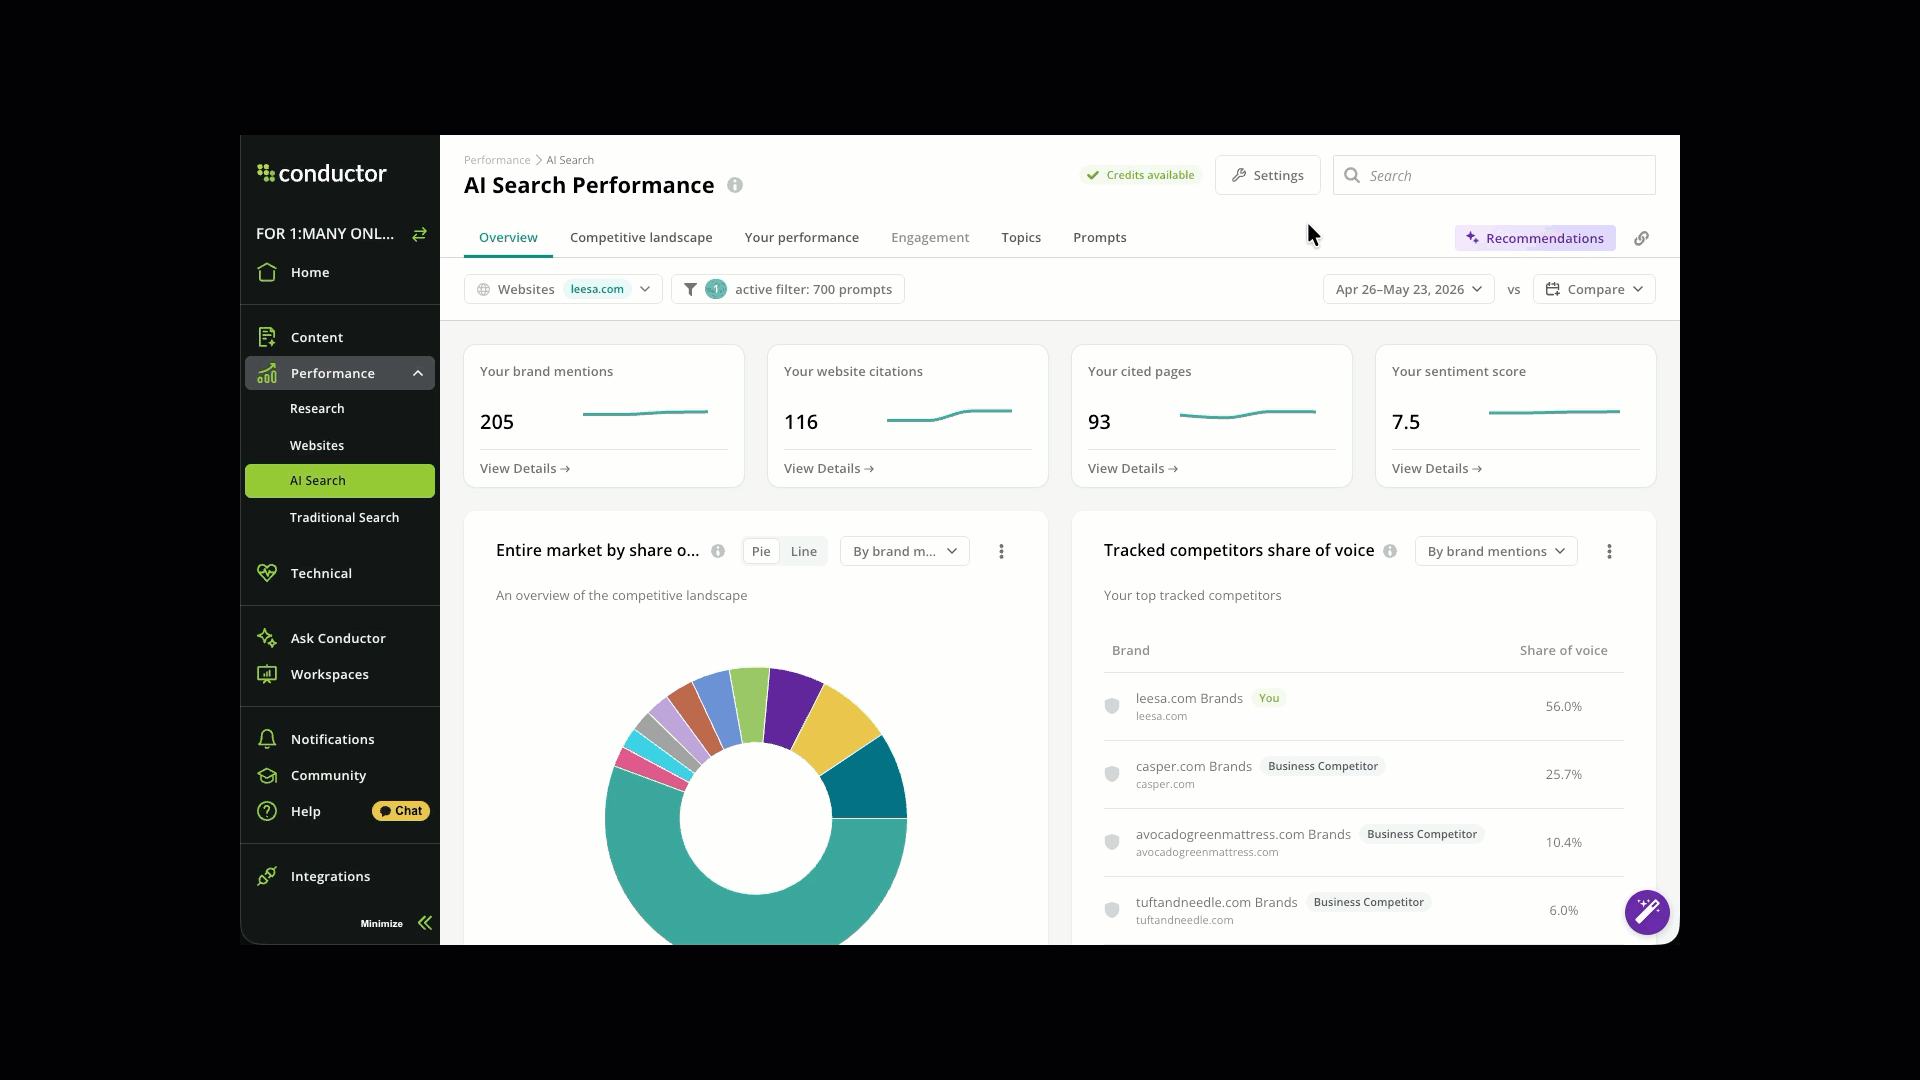Open more options for Entire market chart
The image size is (1920, 1080).
(x=1001, y=551)
